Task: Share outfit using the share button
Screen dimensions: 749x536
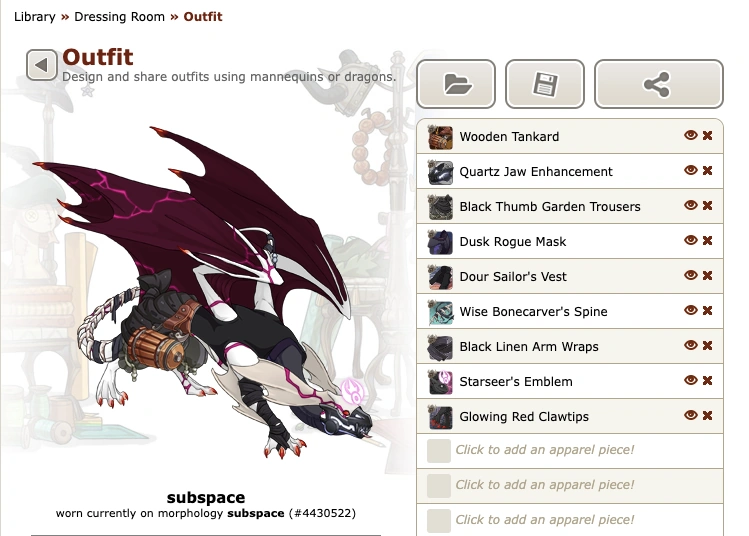Action: [x=659, y=84]
